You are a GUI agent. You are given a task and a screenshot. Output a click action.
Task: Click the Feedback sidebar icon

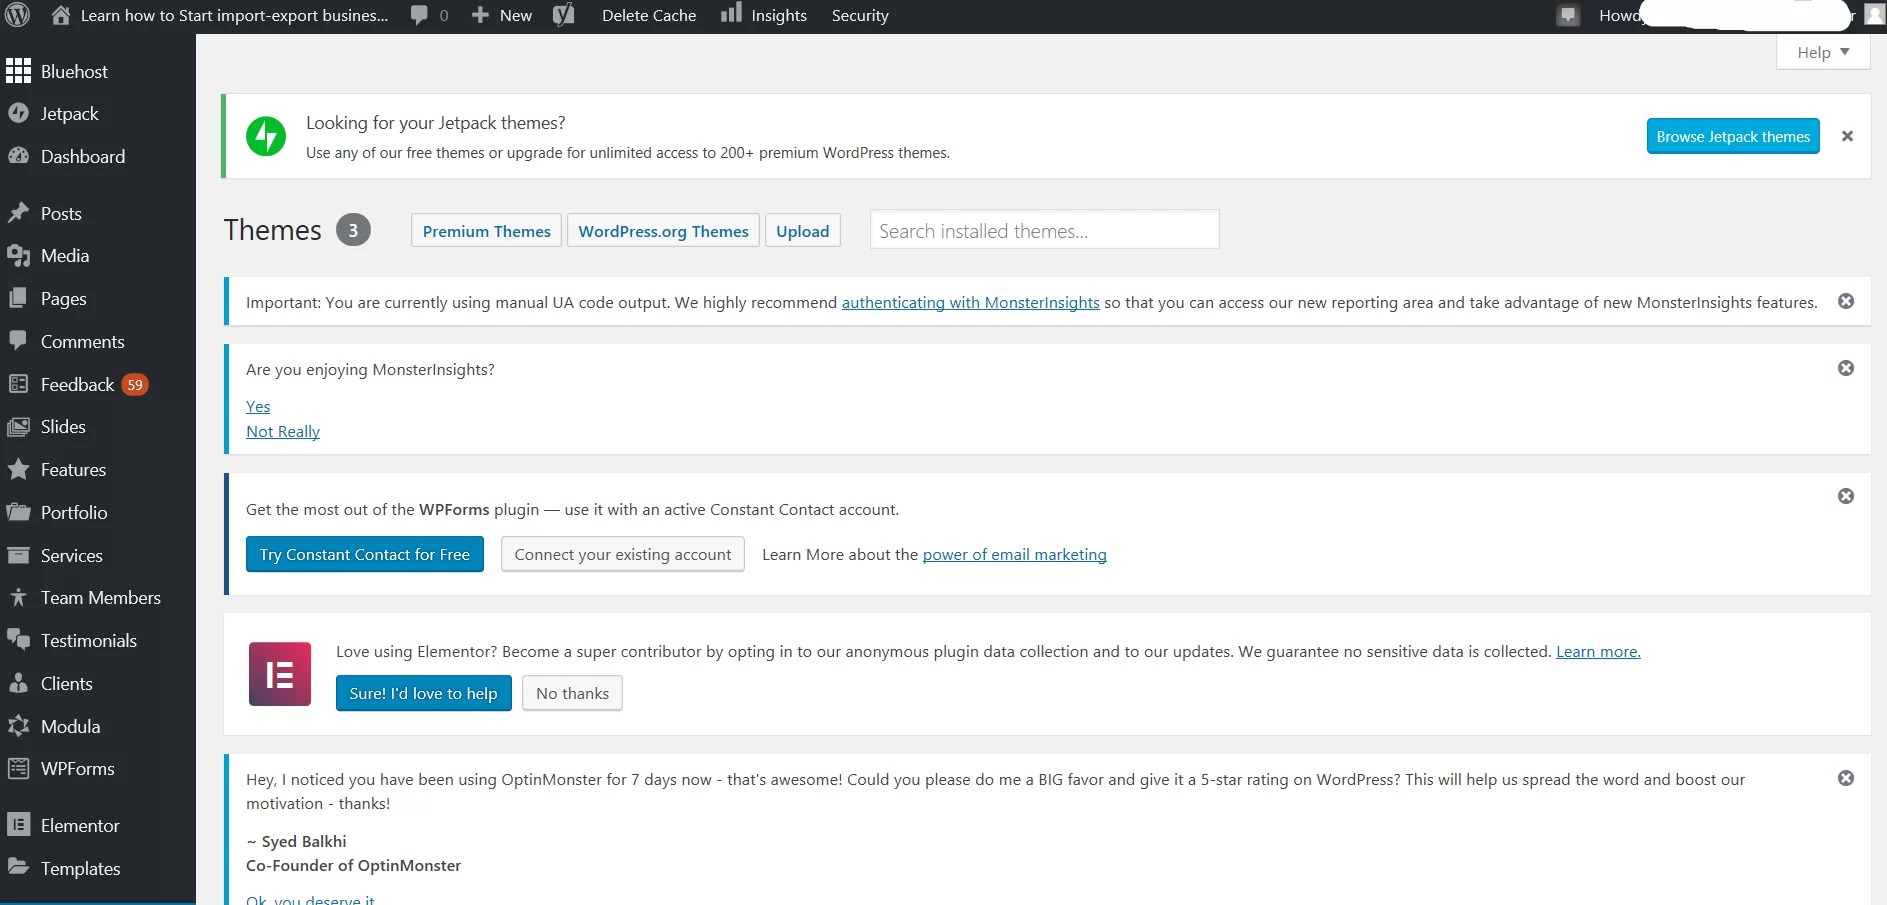click(18, 384)
